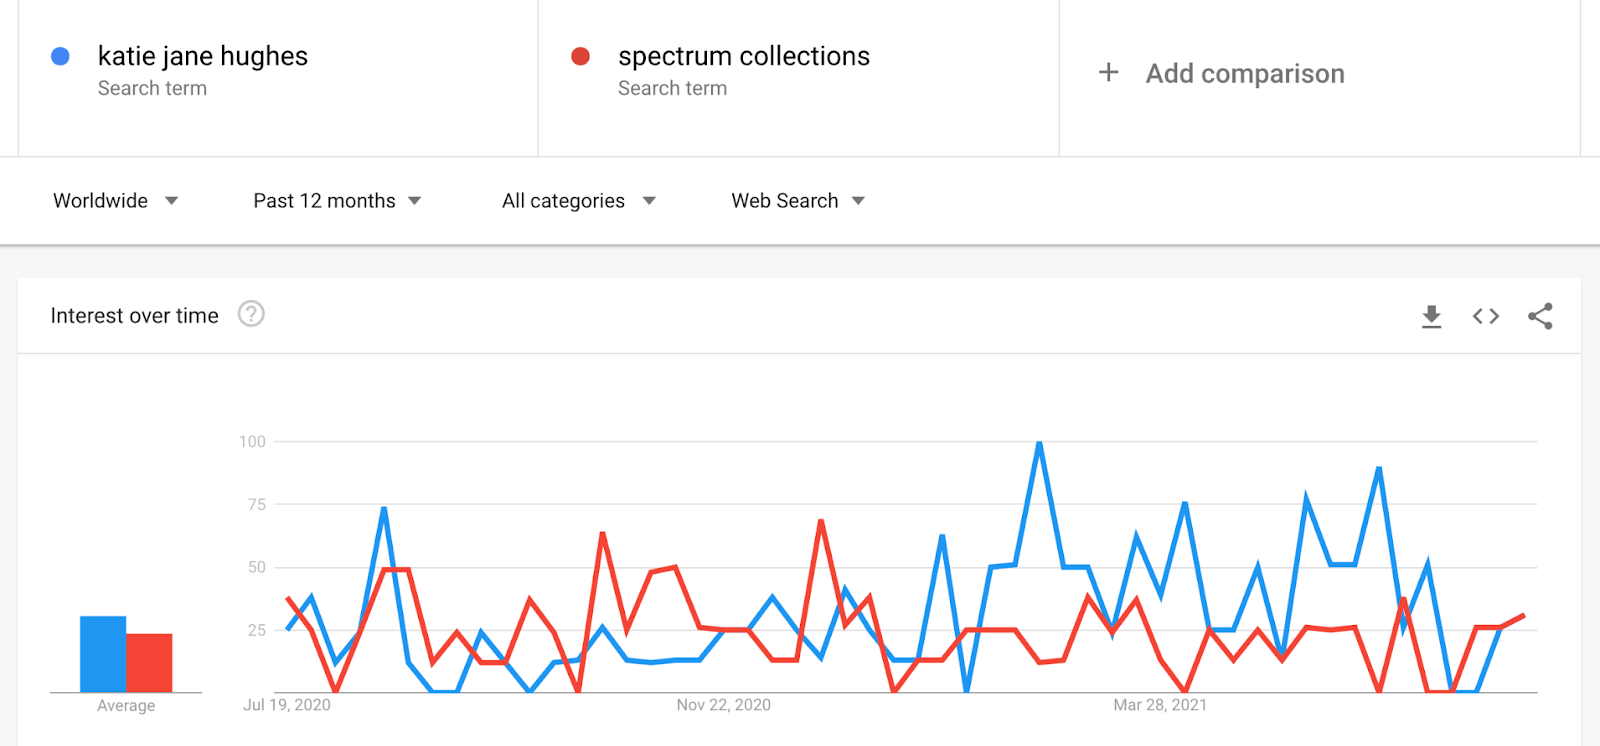Click the blue line peak at 100
The width and height of the screenshot is (1600, 746).
[x=1040, y=443]
